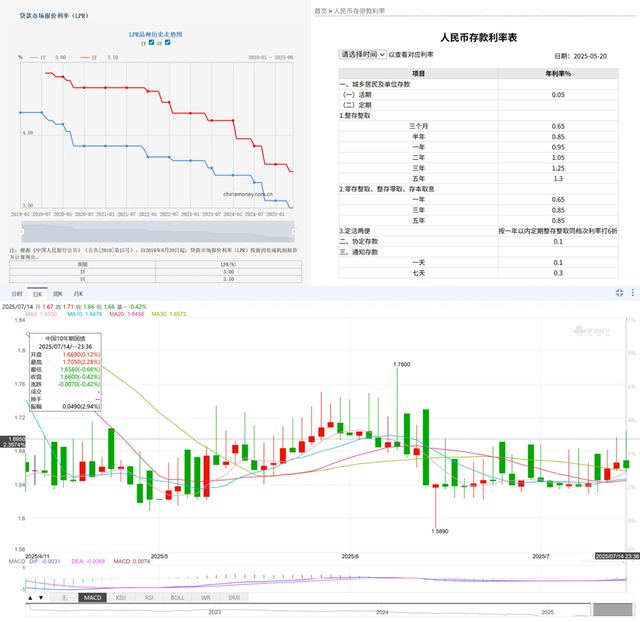
Task: Switch to the 分时 chart tab
Action: point(17,294)
